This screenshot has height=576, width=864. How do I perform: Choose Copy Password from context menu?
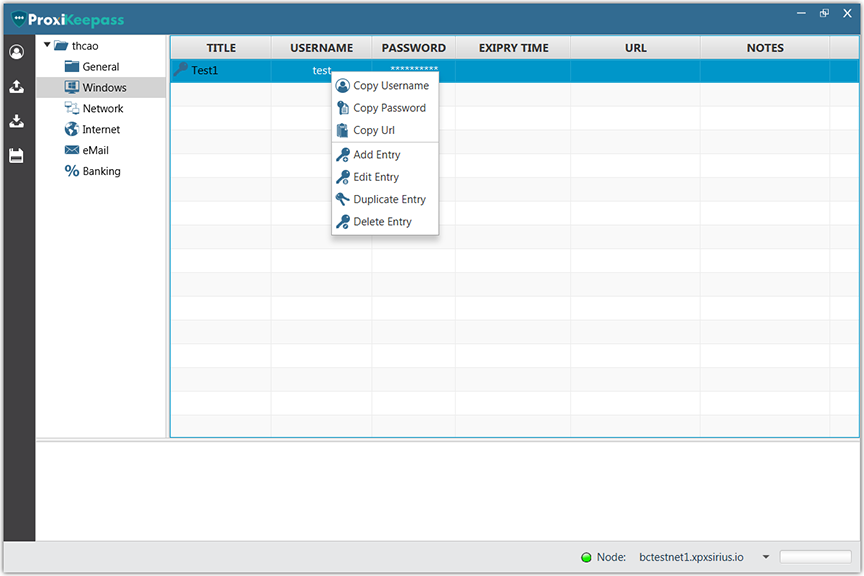[x=389, y=108]
